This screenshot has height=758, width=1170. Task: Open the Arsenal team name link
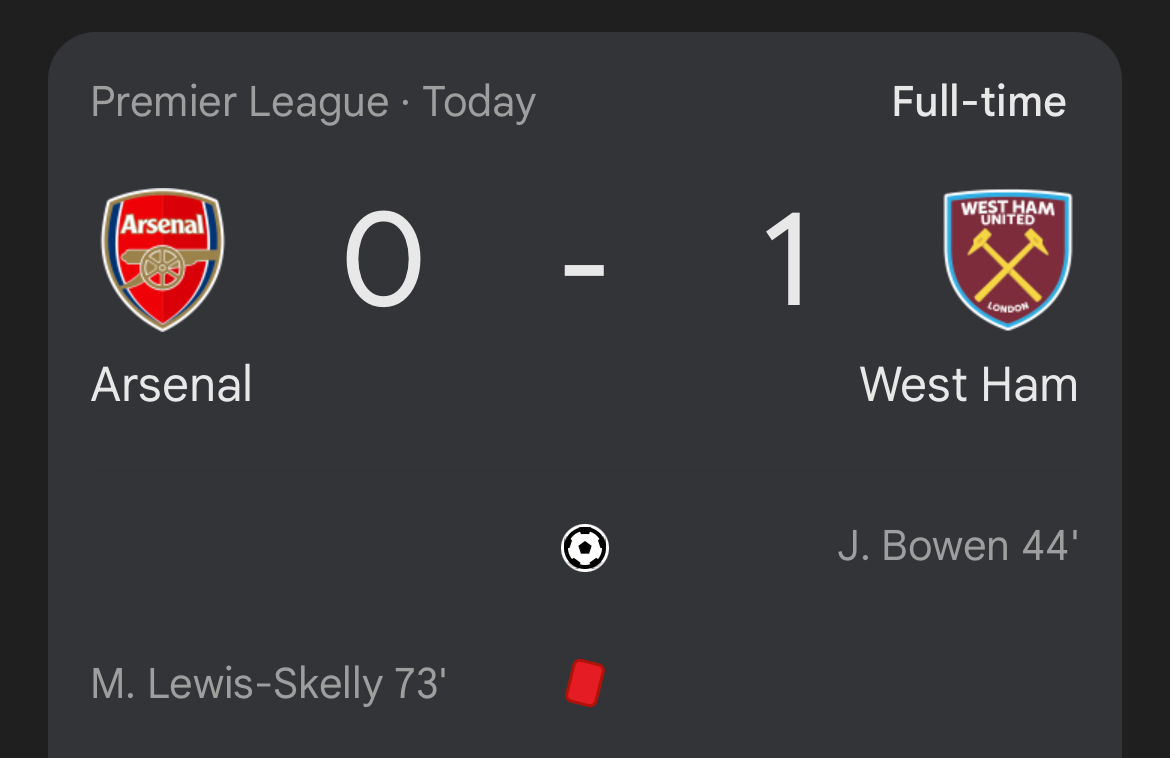pyautogui.click(x=171, y=386)
